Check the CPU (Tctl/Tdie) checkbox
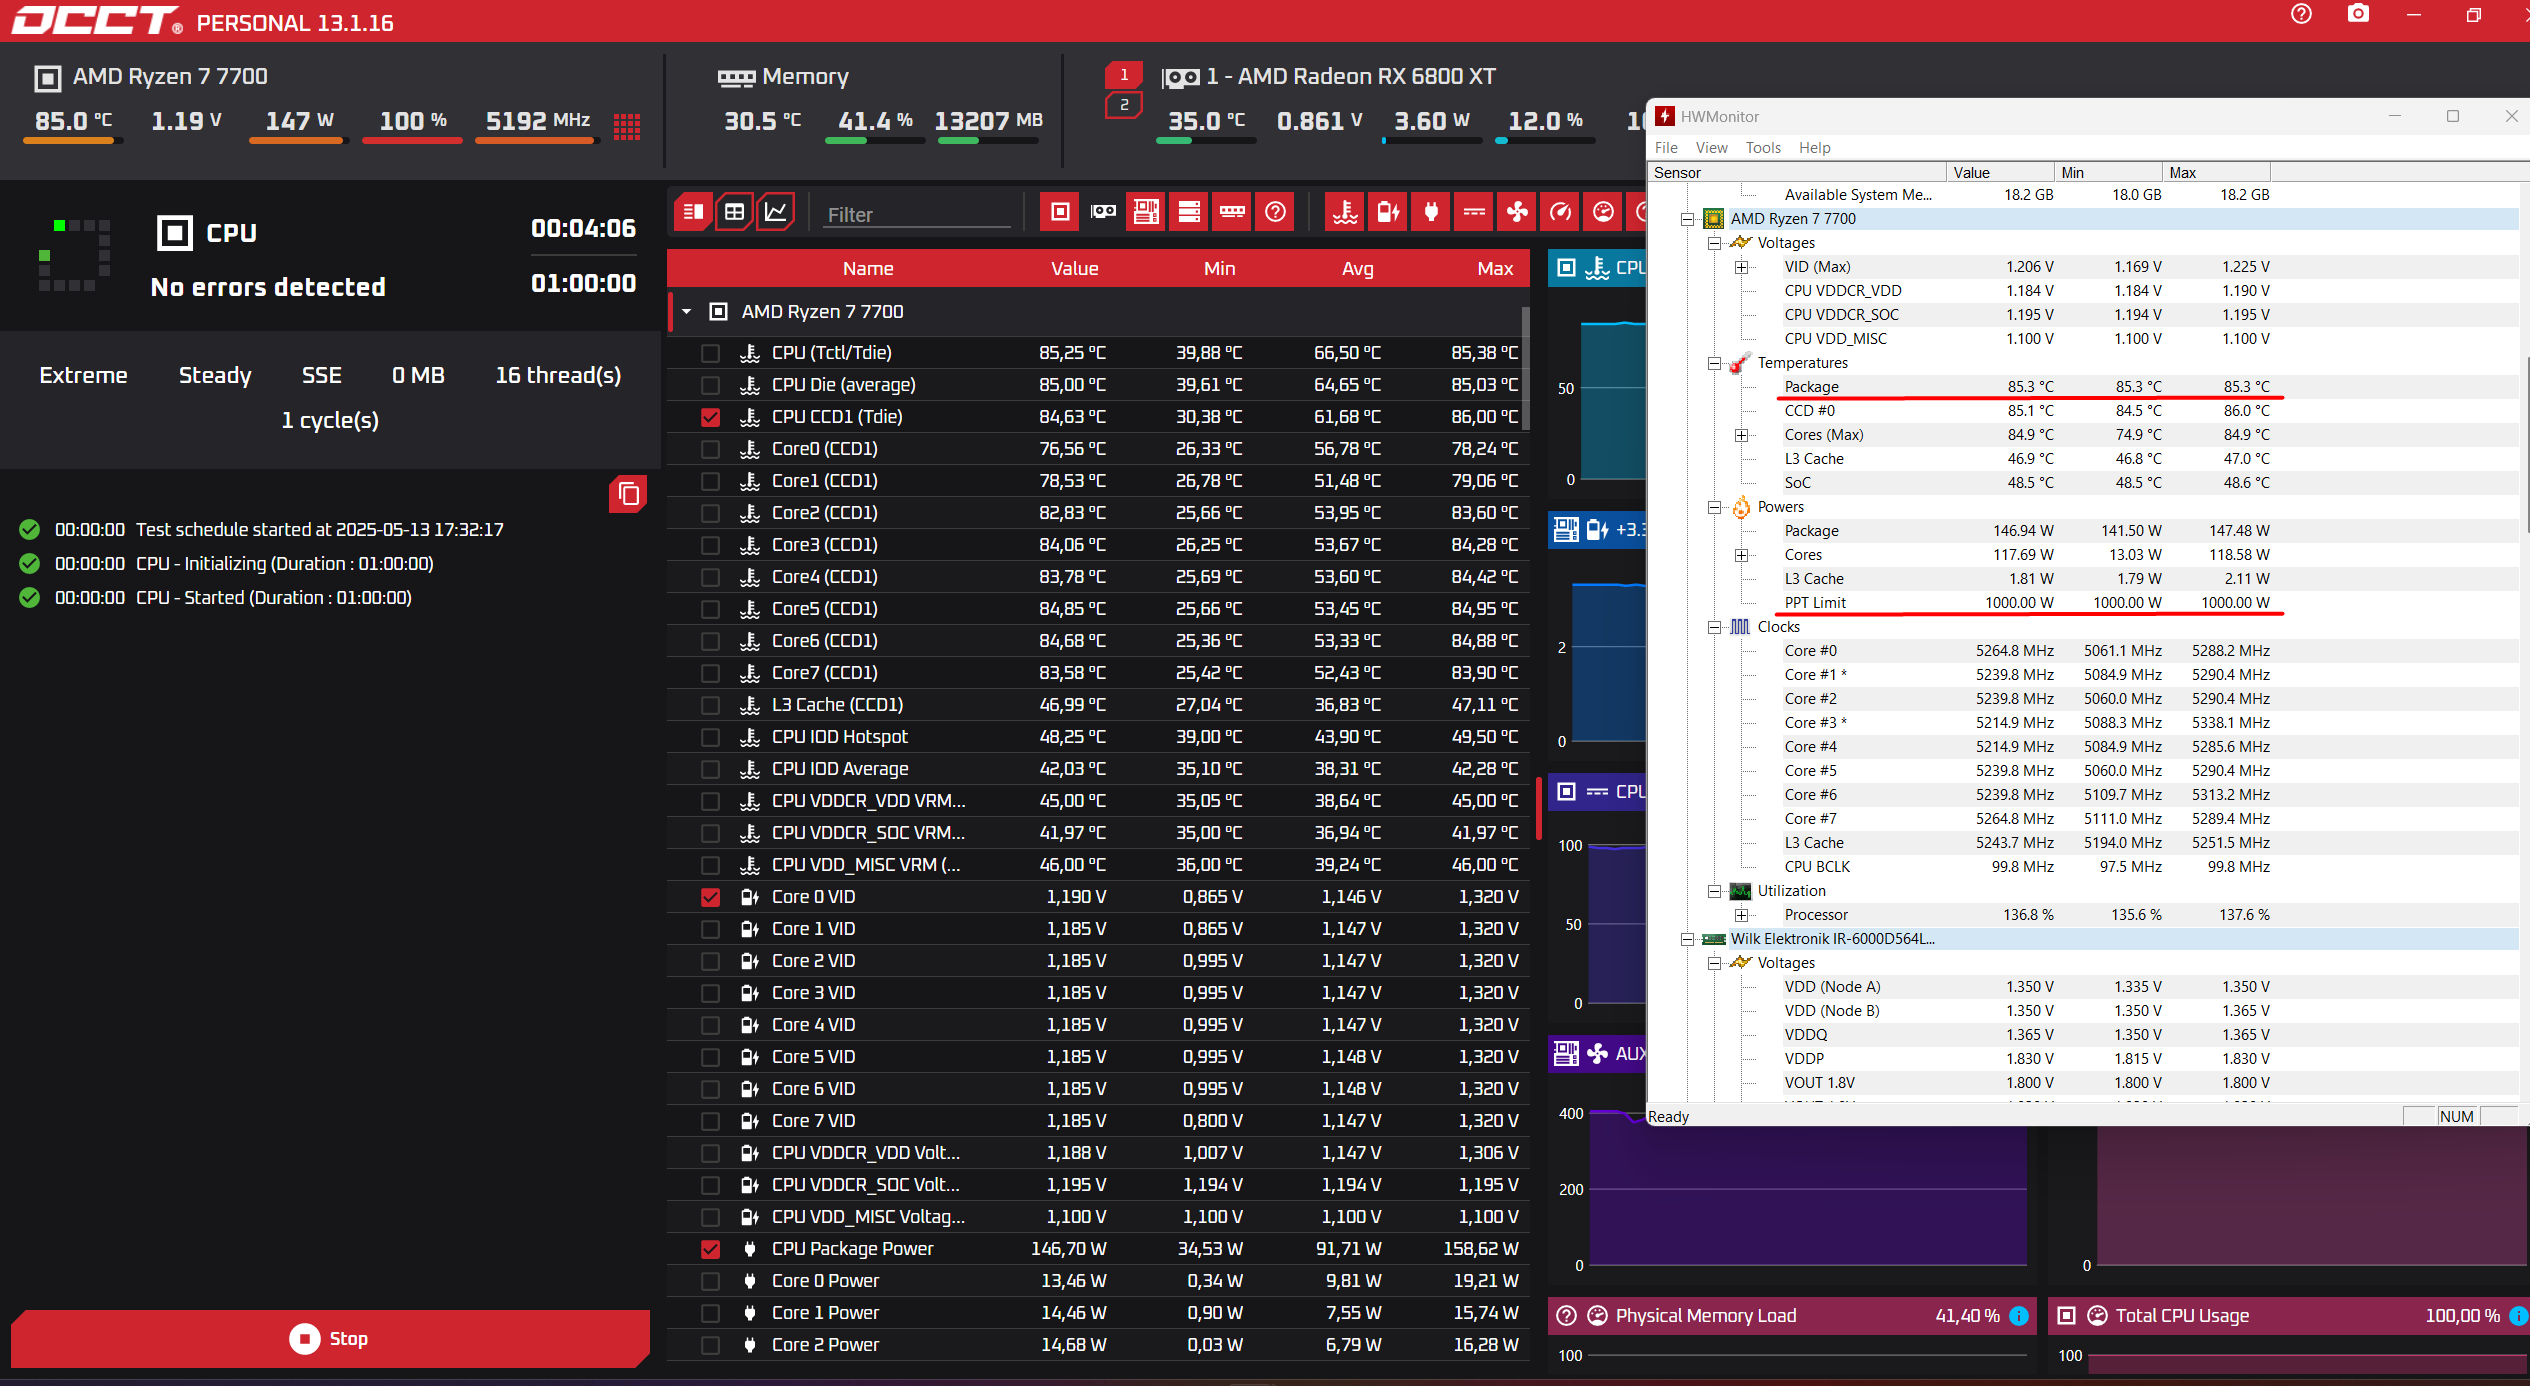The image size is (2530, 1386). point(710,353)
